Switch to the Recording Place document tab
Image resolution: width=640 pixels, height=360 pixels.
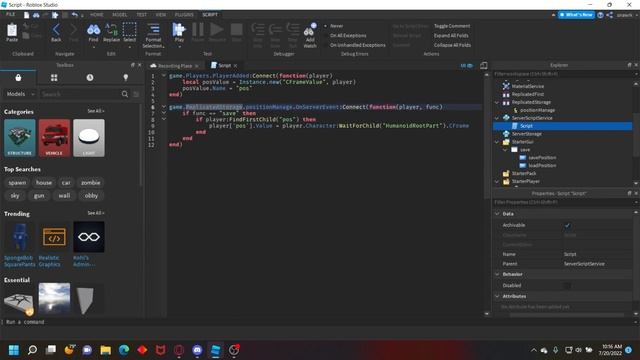click(175, 66)
